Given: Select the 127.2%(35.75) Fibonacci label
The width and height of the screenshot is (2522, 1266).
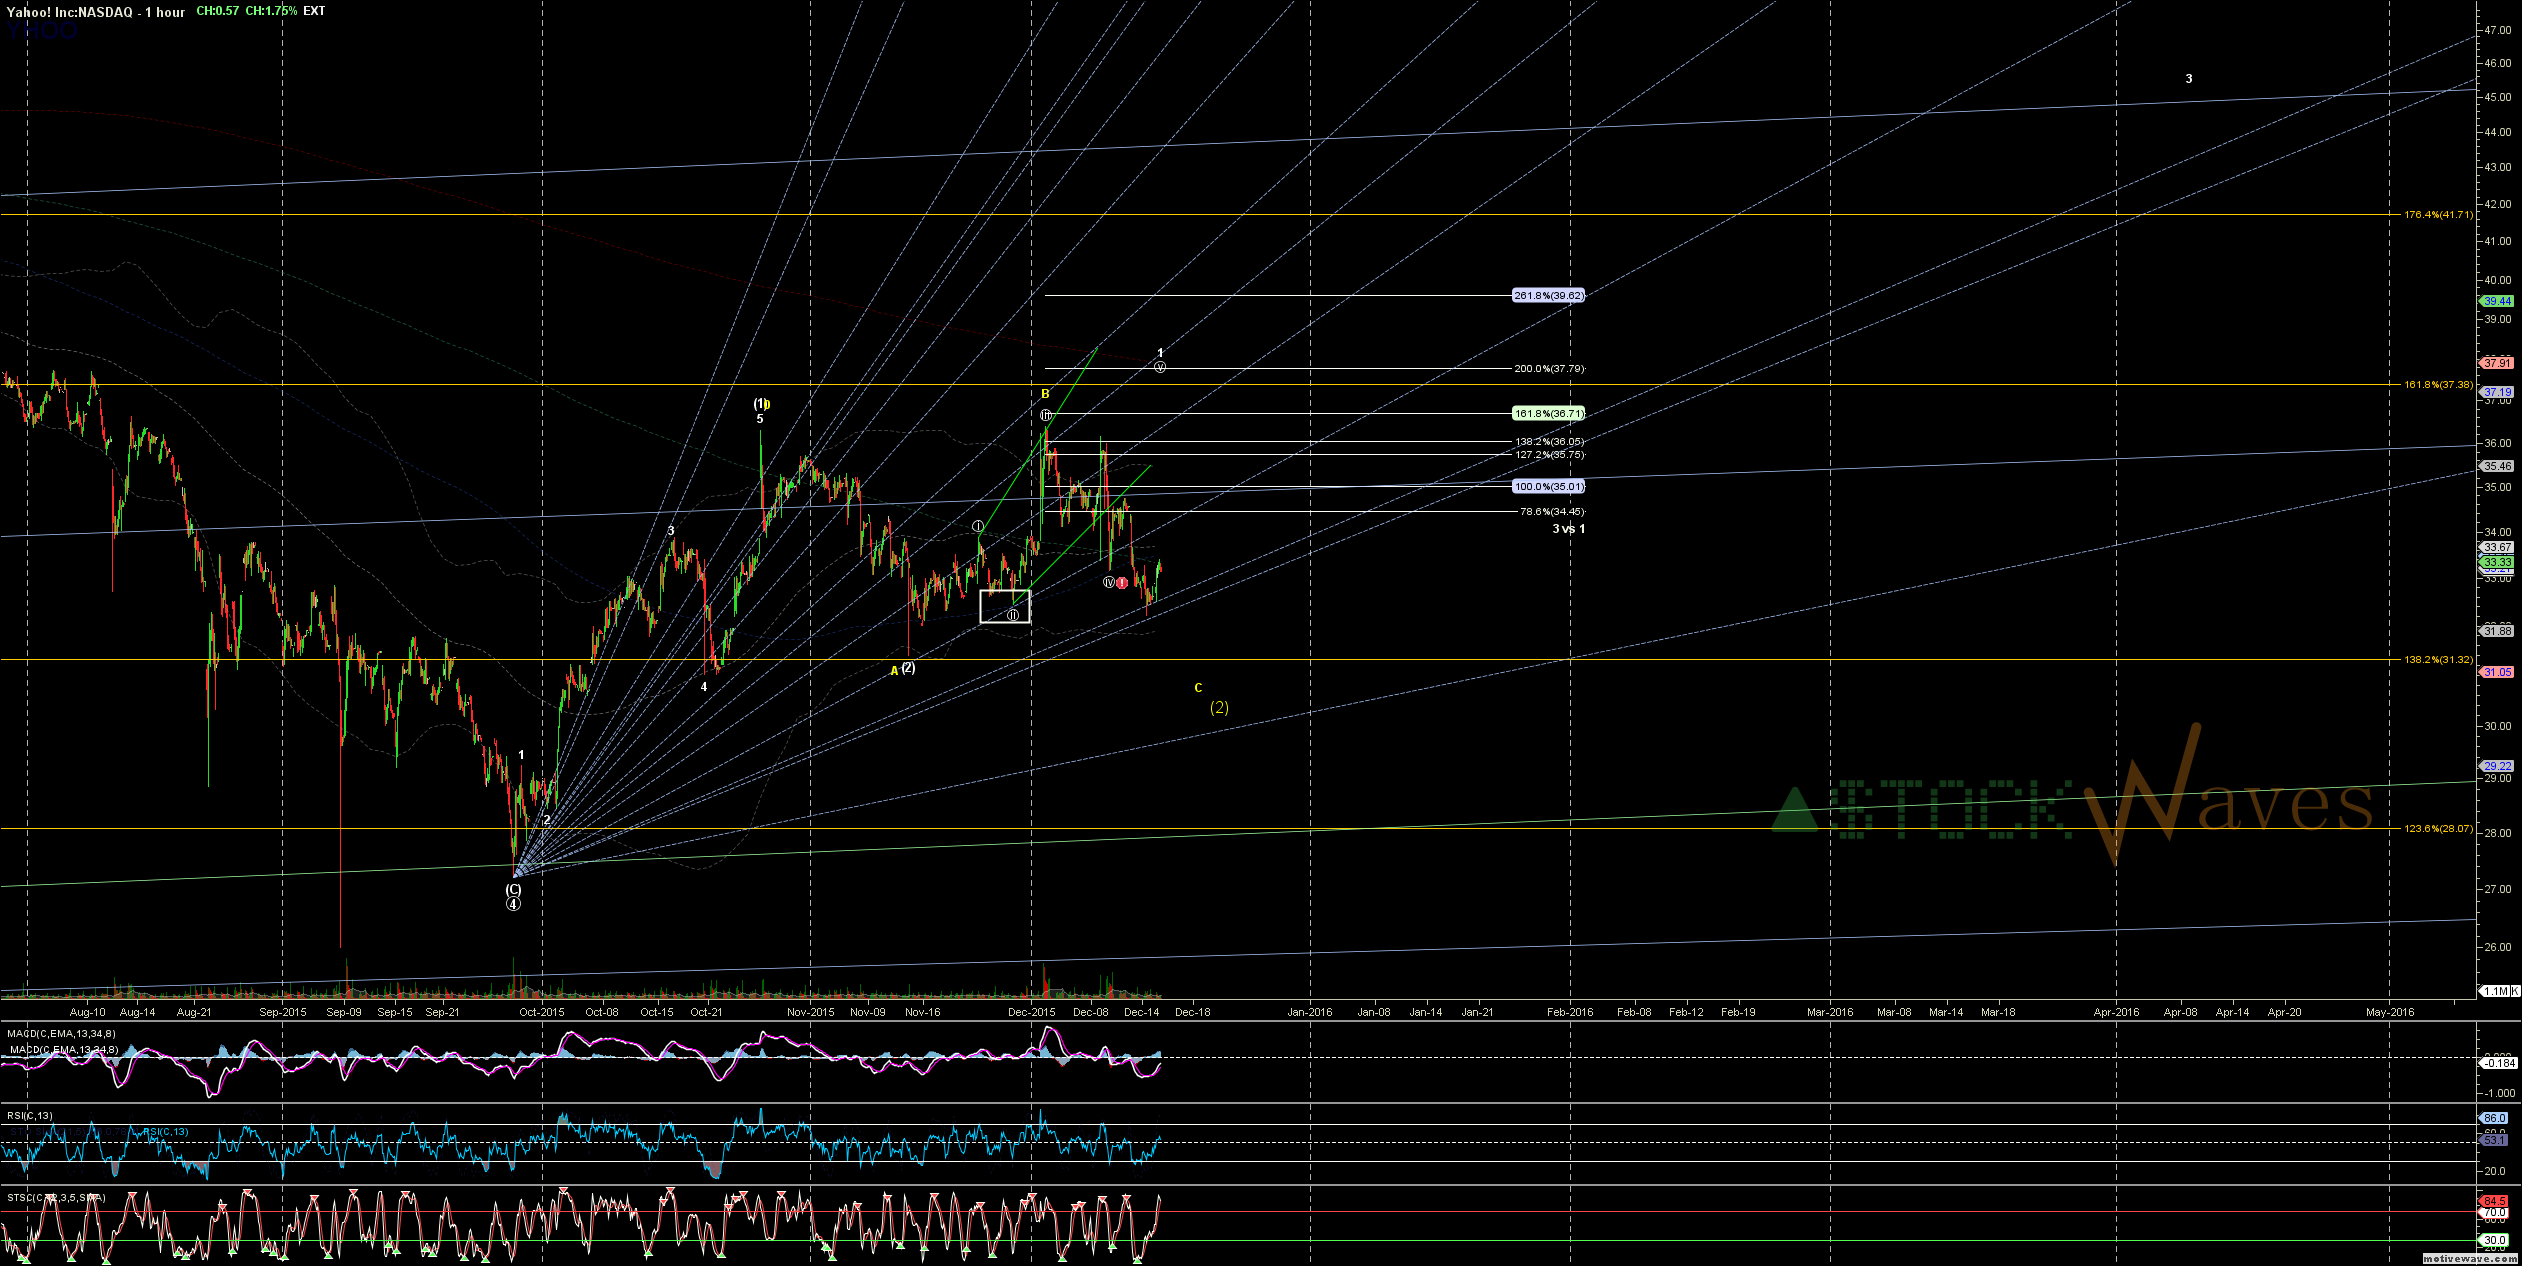Looking at the screenshot, I should point(1549,455).
